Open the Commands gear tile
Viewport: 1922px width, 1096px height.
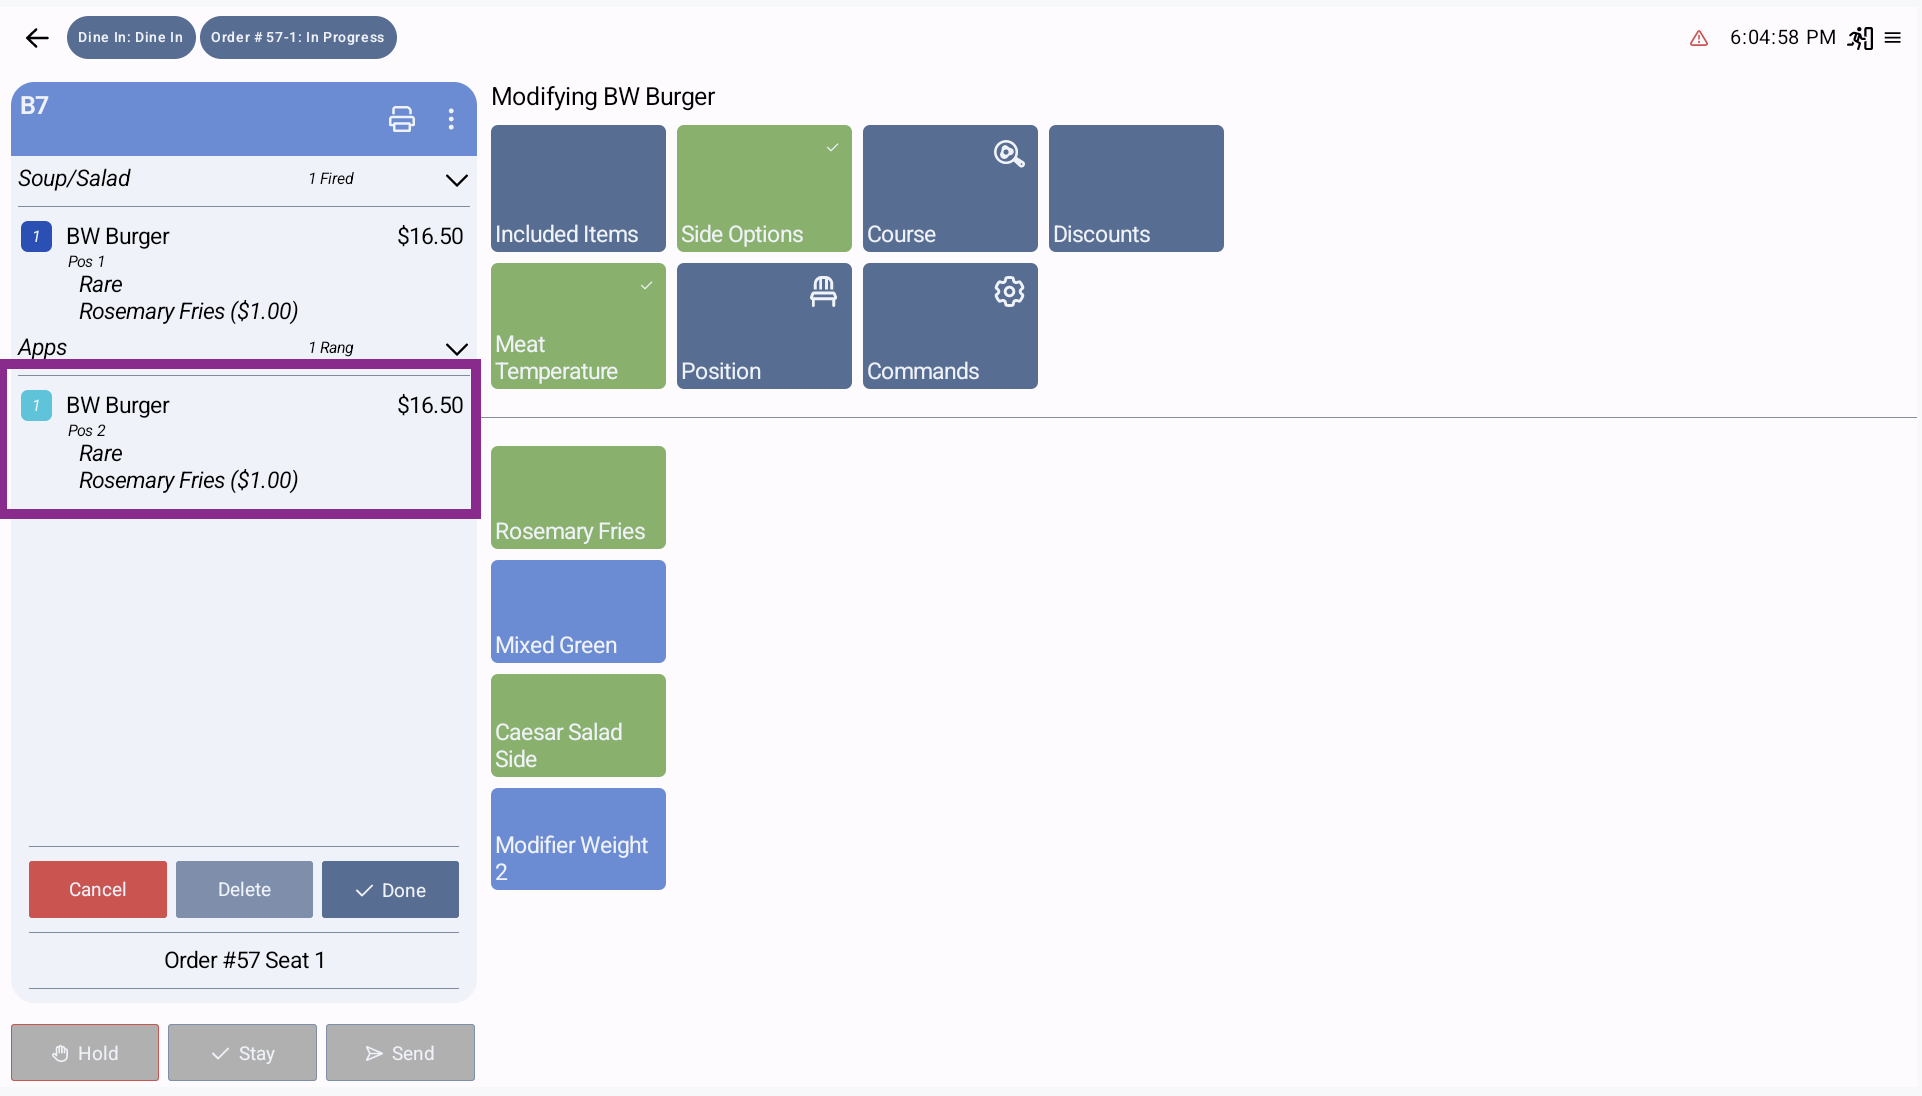pyautogui.click(x=950, y=326)
